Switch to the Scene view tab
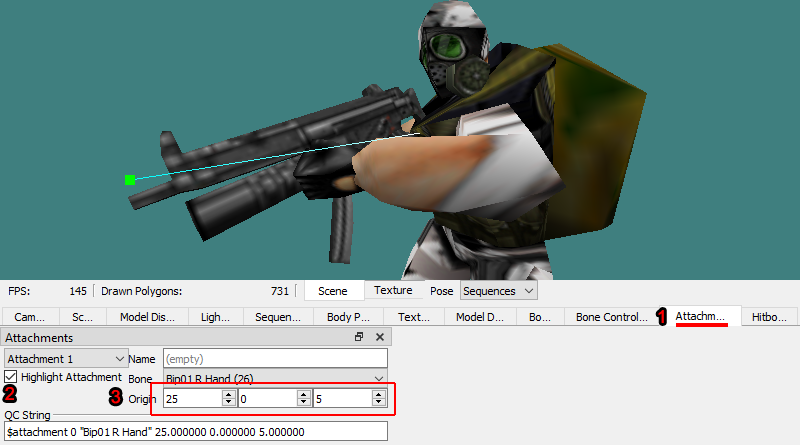This screenshot has width=800, height=445. click(x=333, y=291)
